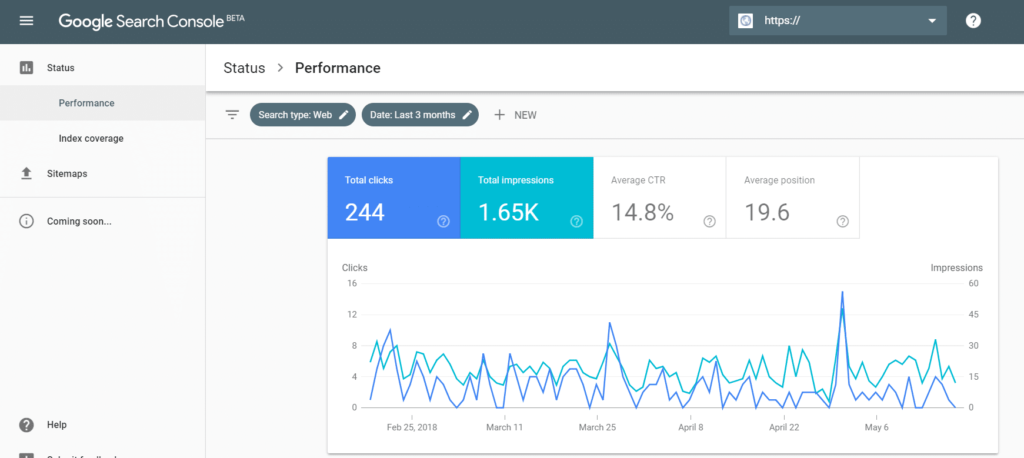Click the 19.6 average position value
The image size is (1024, 458).
pos(767,212)
